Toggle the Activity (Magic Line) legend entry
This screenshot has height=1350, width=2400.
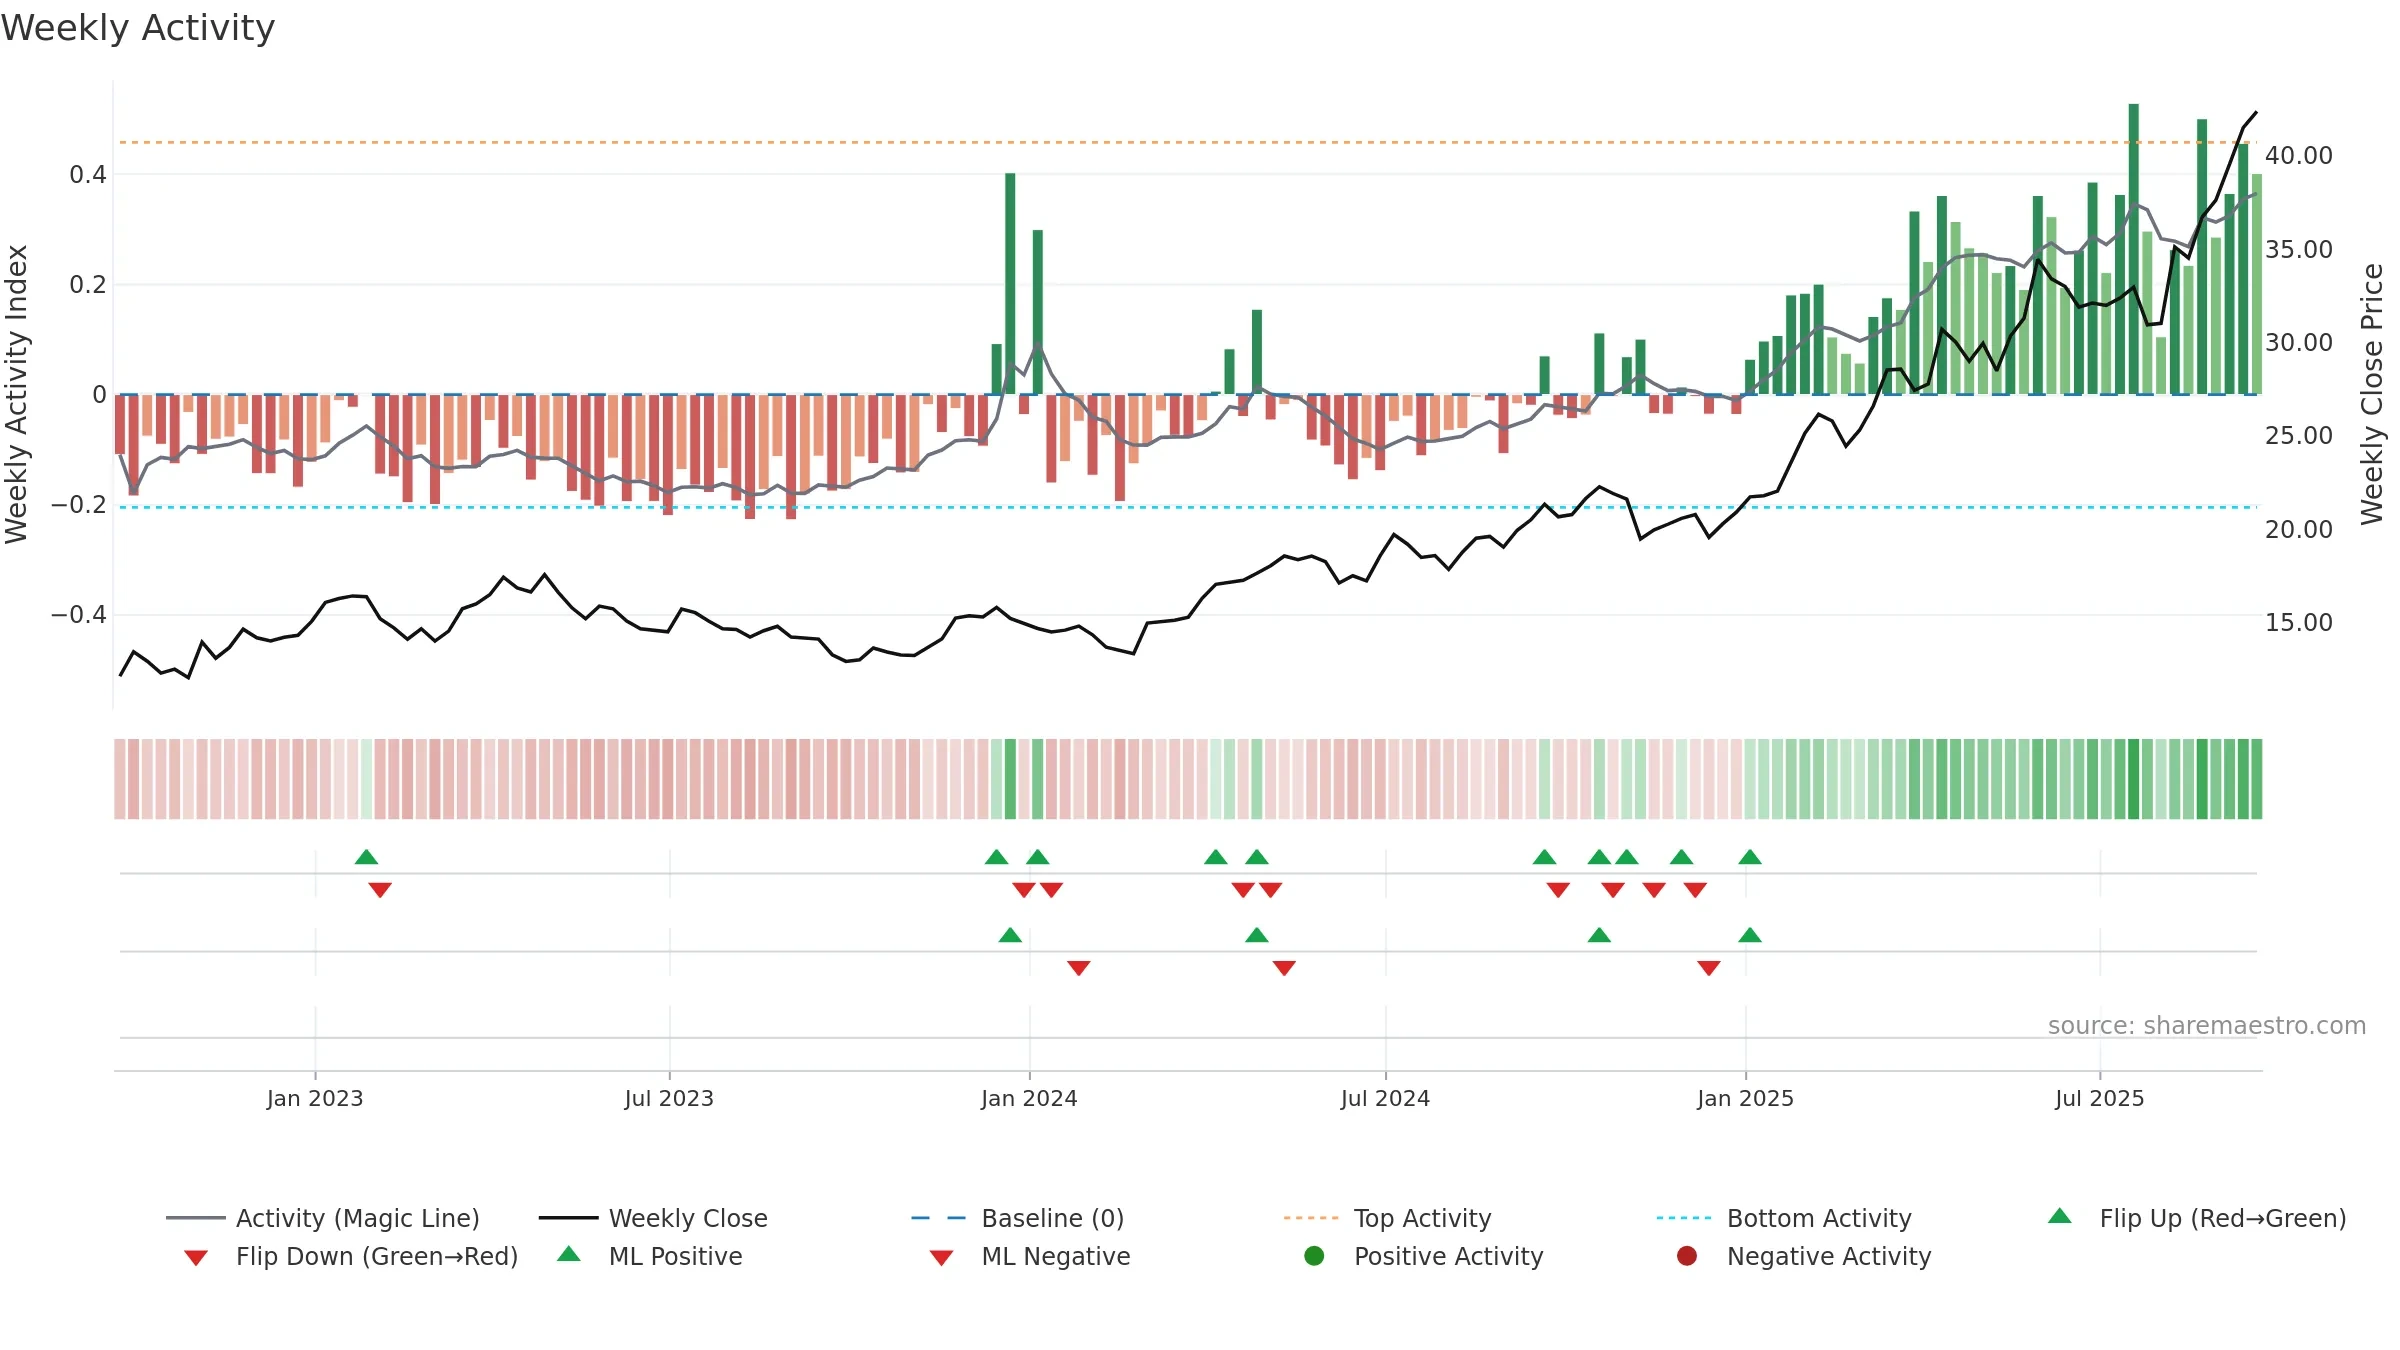pos(323,1218)
